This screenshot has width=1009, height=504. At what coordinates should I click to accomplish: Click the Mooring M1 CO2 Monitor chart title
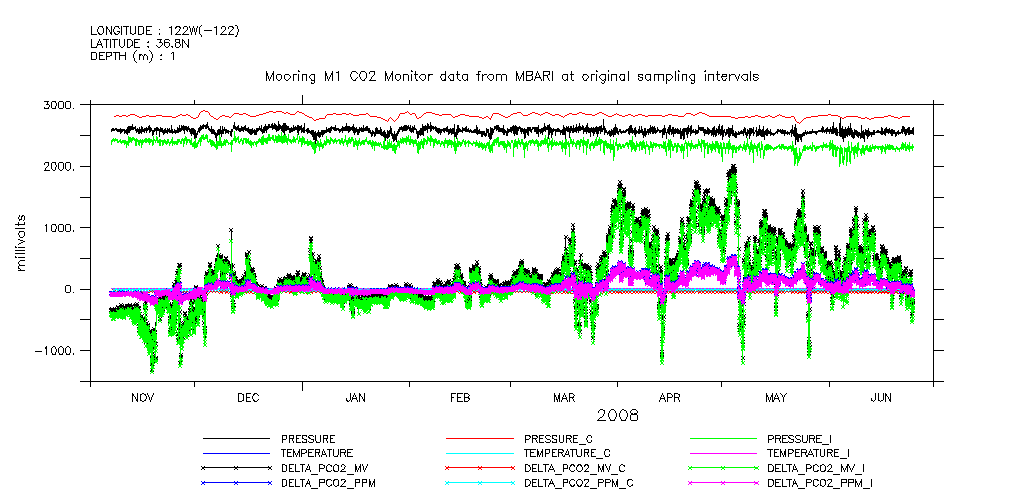pos(511,76)
